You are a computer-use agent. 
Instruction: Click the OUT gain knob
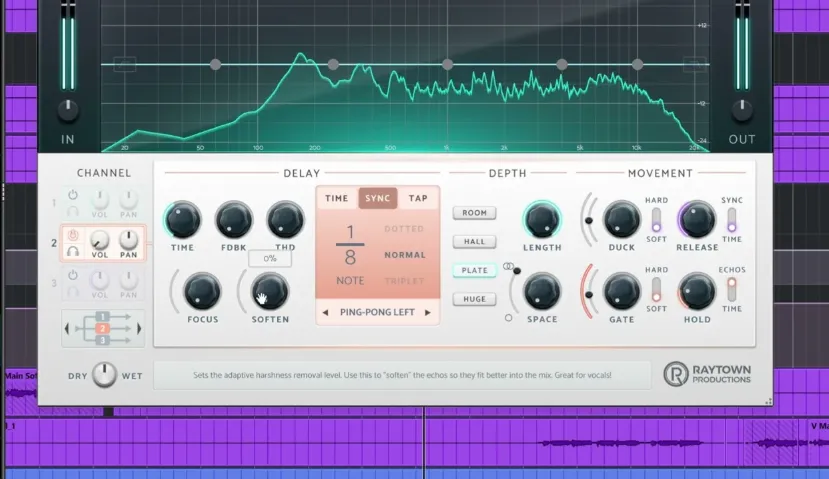(x=742, y=109)
